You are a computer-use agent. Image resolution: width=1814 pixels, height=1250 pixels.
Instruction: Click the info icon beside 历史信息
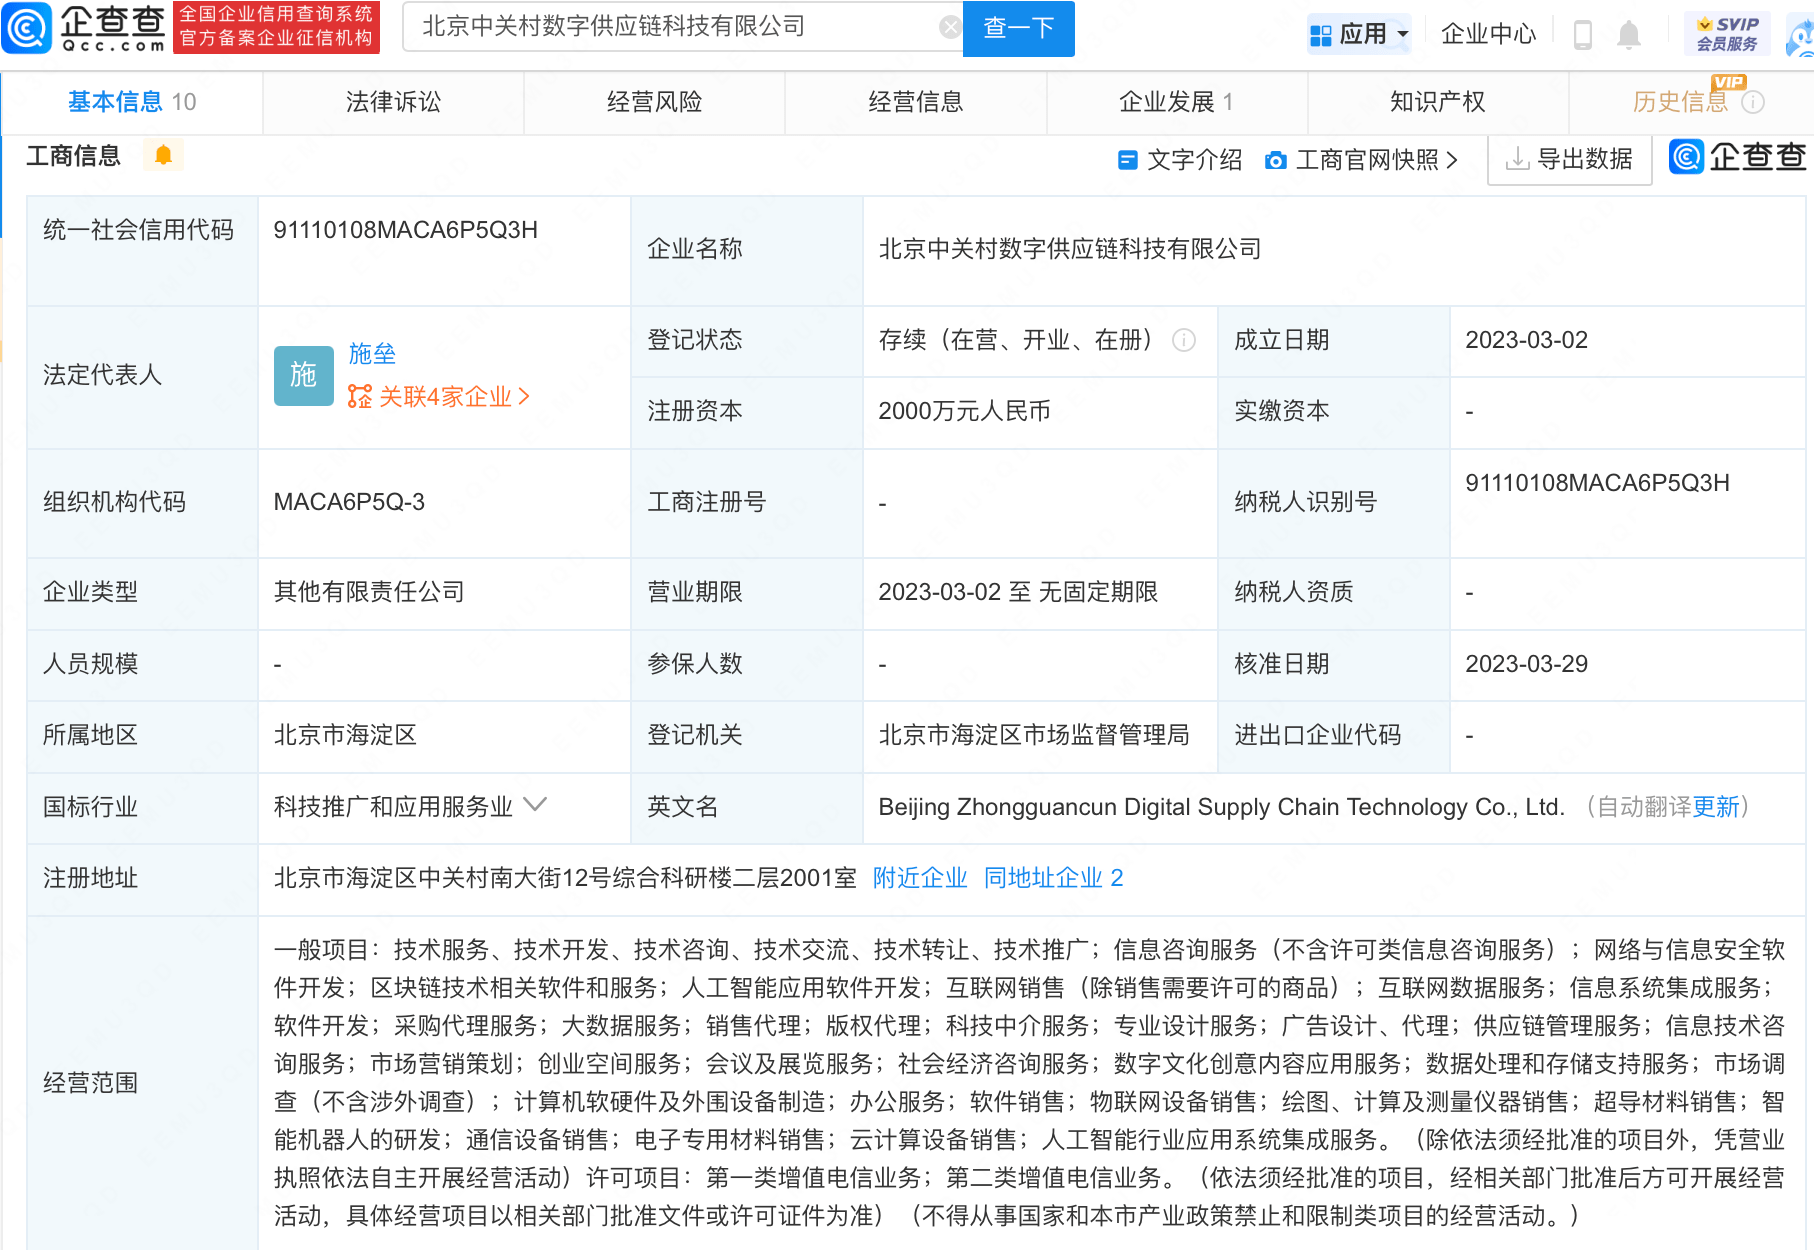(x=1753, y=102)
